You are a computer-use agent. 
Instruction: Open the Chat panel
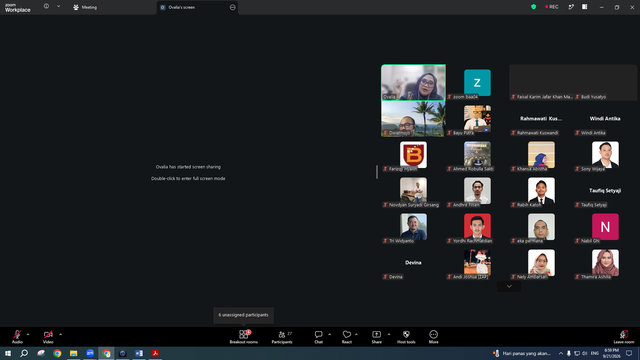[318, 337]
